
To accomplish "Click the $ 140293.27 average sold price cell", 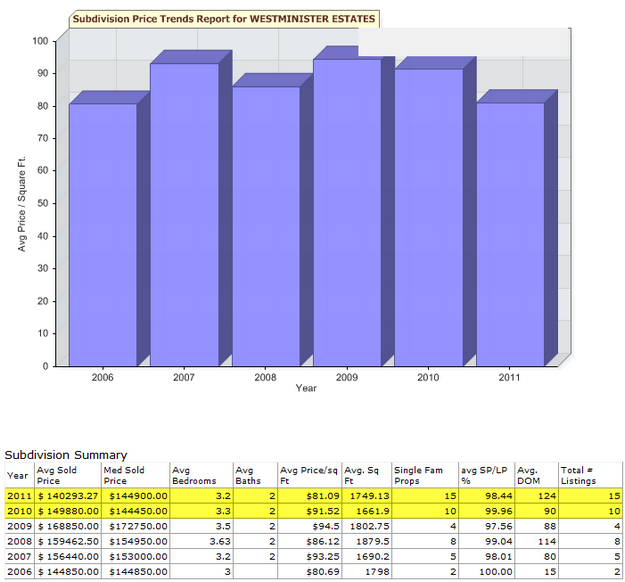I will click(x=68, y=496).
